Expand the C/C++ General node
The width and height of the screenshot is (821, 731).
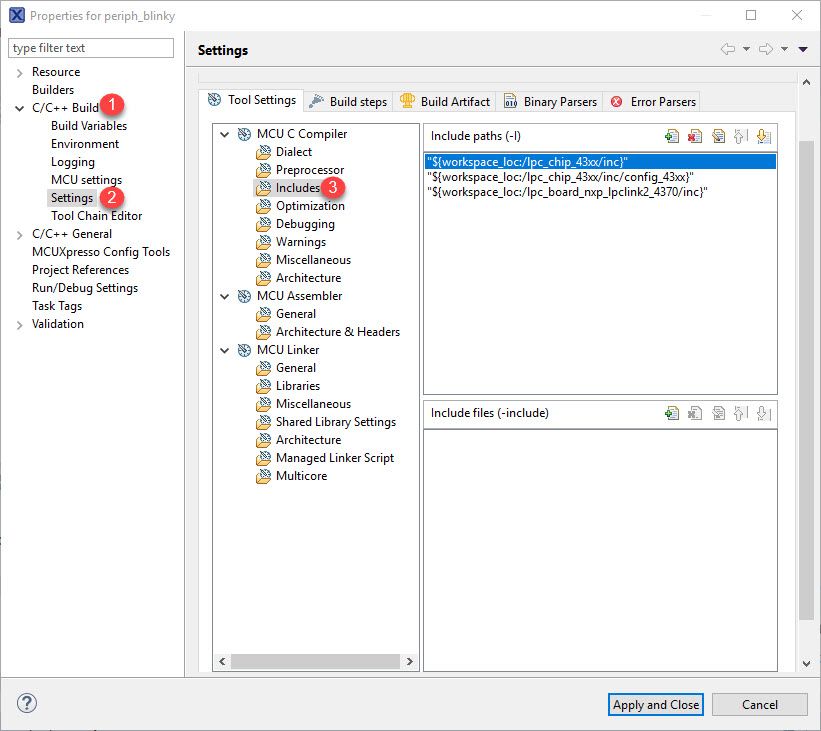pyautogui.click(x=19, y=235)
